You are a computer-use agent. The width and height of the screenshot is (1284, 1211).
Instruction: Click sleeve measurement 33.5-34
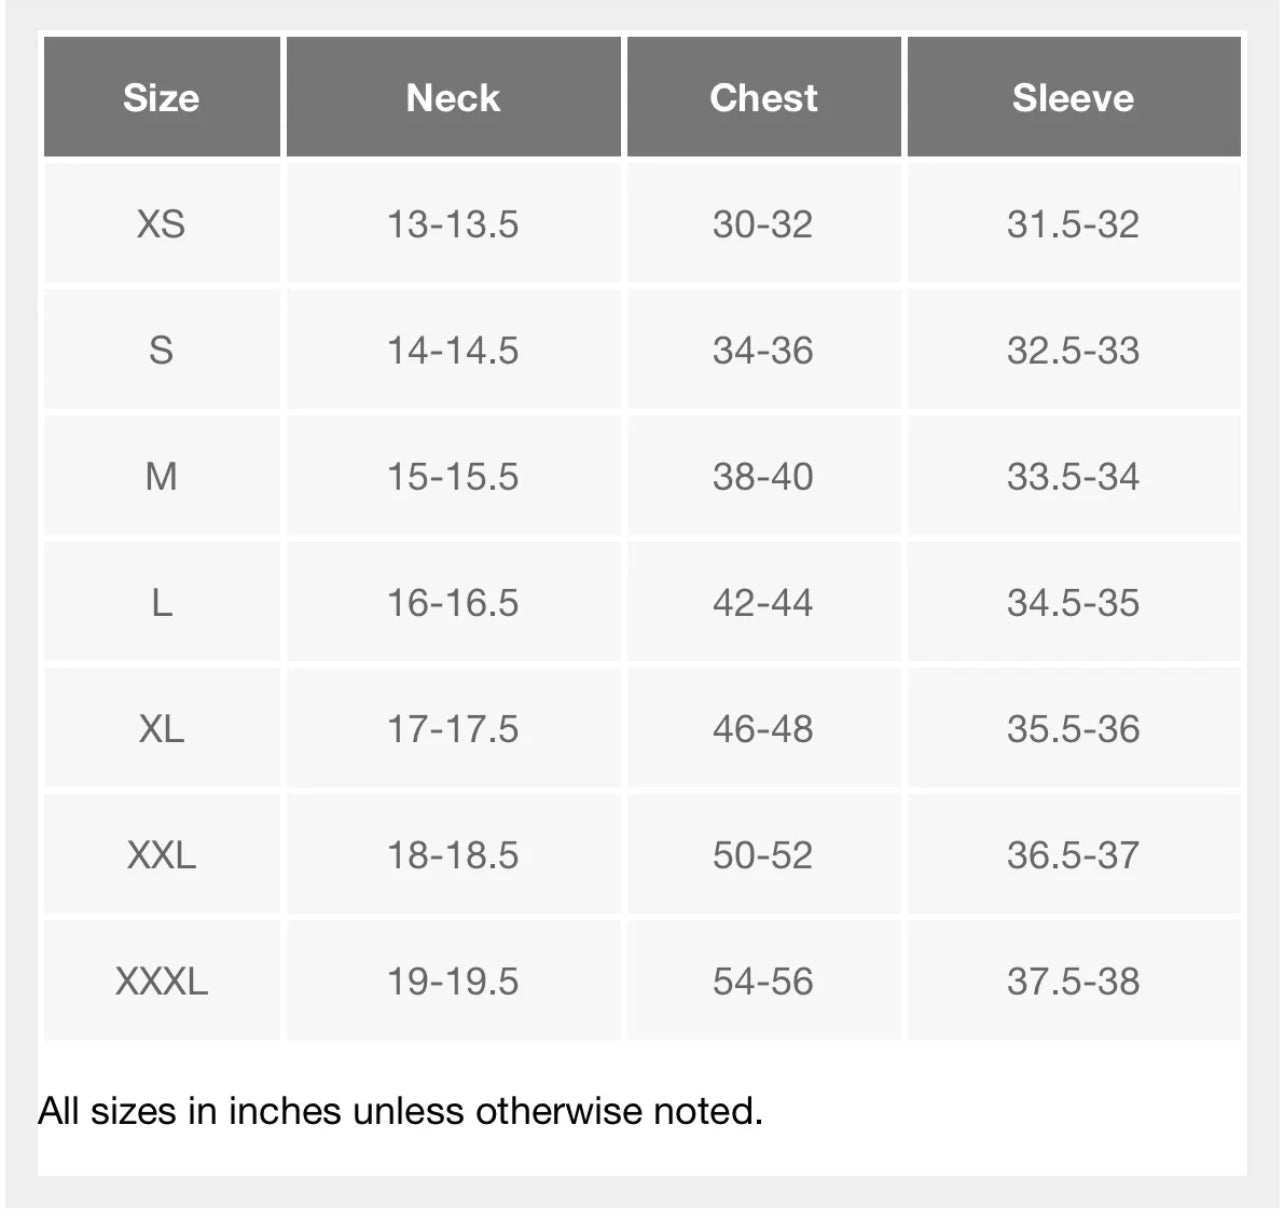pyautogui.click(x=1073, y=476)
